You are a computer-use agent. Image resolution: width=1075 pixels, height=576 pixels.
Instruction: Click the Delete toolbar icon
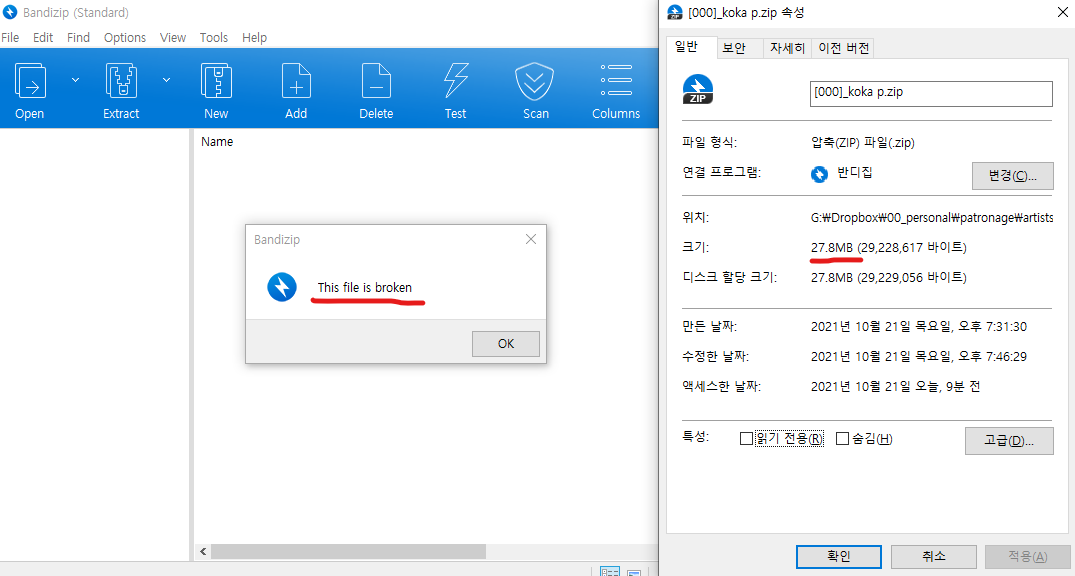coord(376,81)
